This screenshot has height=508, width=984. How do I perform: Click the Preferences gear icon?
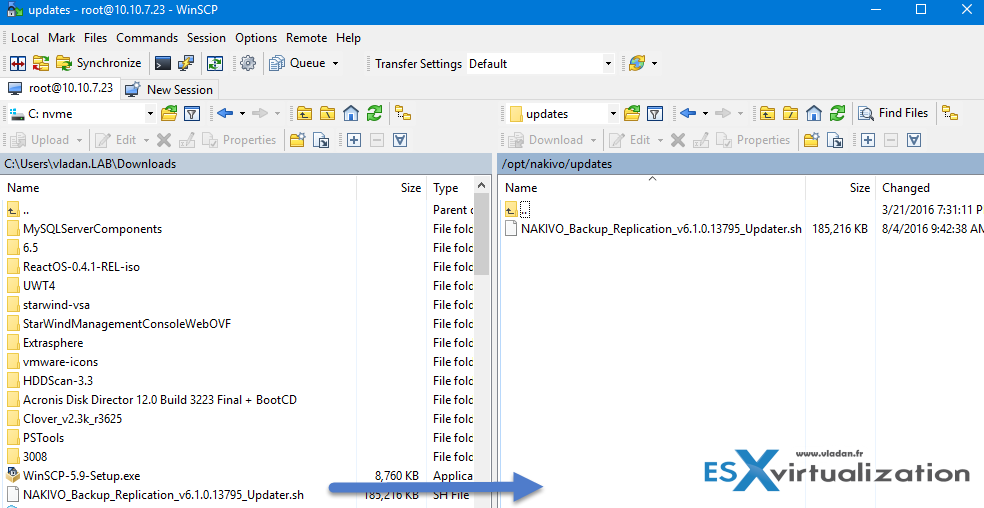click(x=248, y=63)
